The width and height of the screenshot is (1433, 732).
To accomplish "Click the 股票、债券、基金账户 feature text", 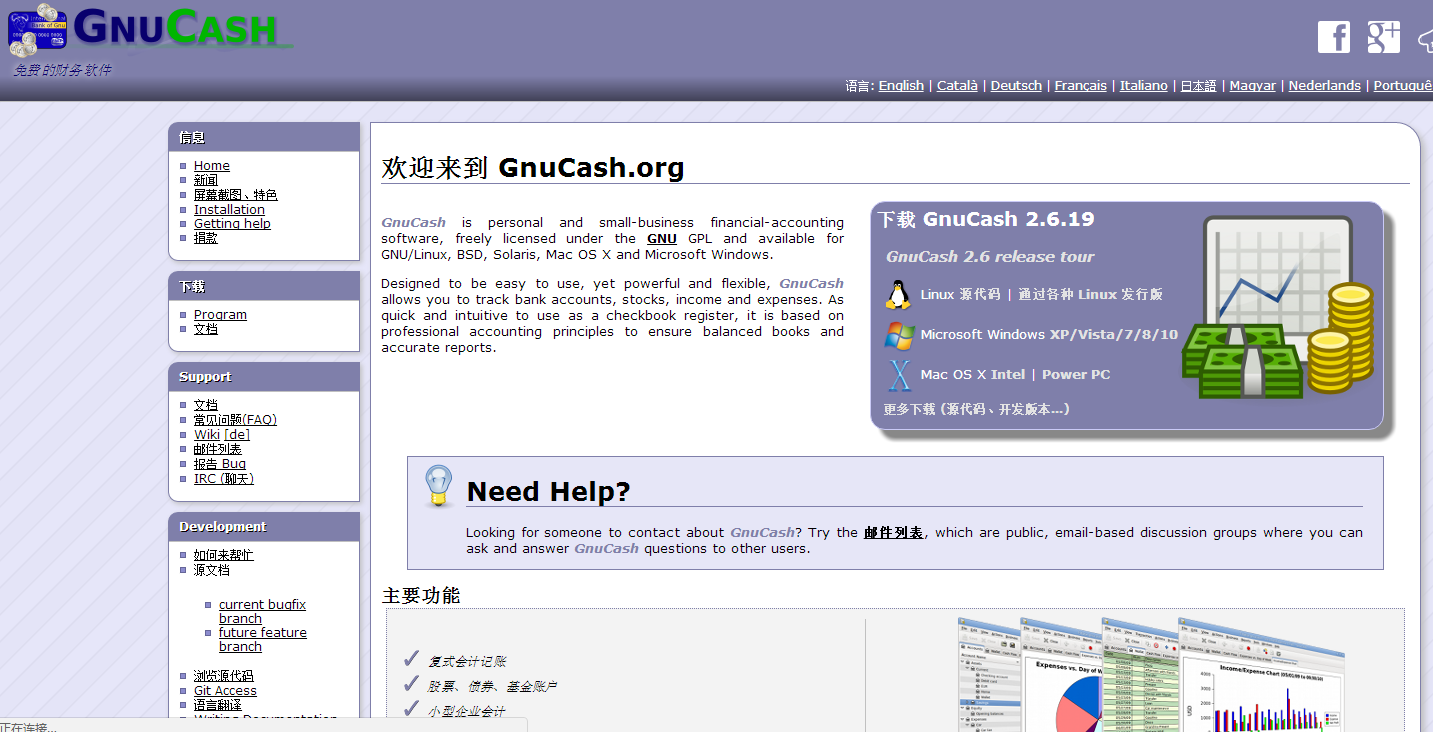I will click(x=492, y=687).
